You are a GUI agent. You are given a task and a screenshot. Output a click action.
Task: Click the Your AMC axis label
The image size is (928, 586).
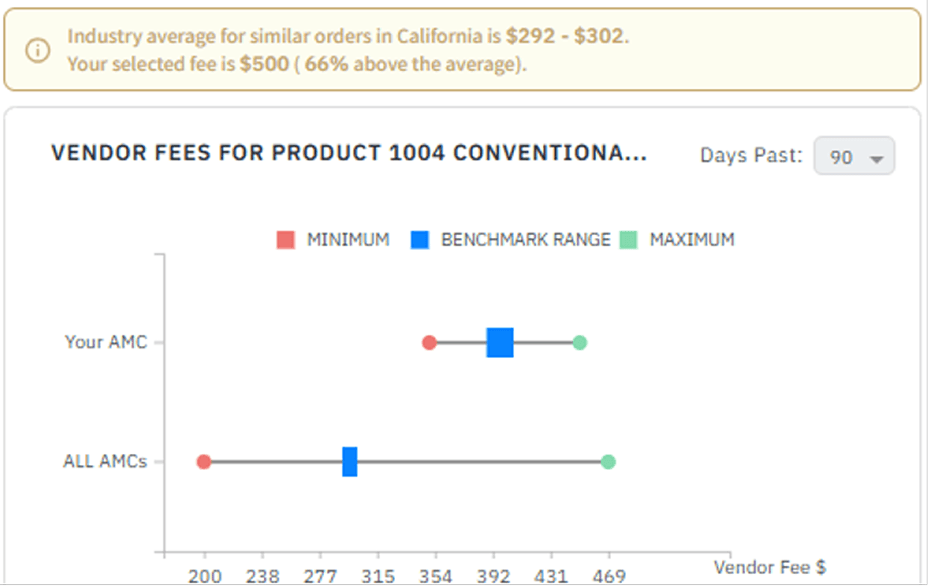(106, 342)
